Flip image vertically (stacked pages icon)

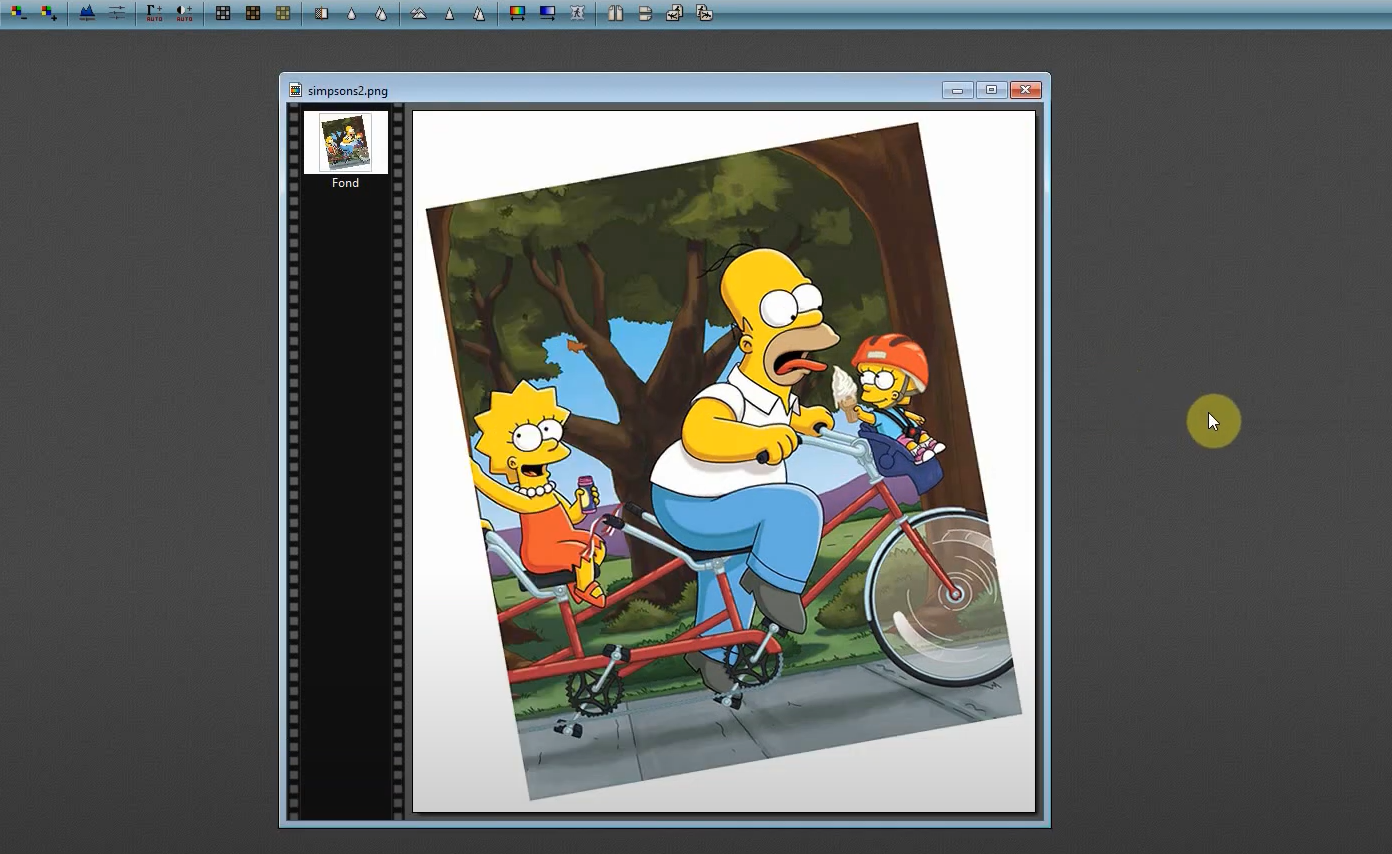point(645,14)
